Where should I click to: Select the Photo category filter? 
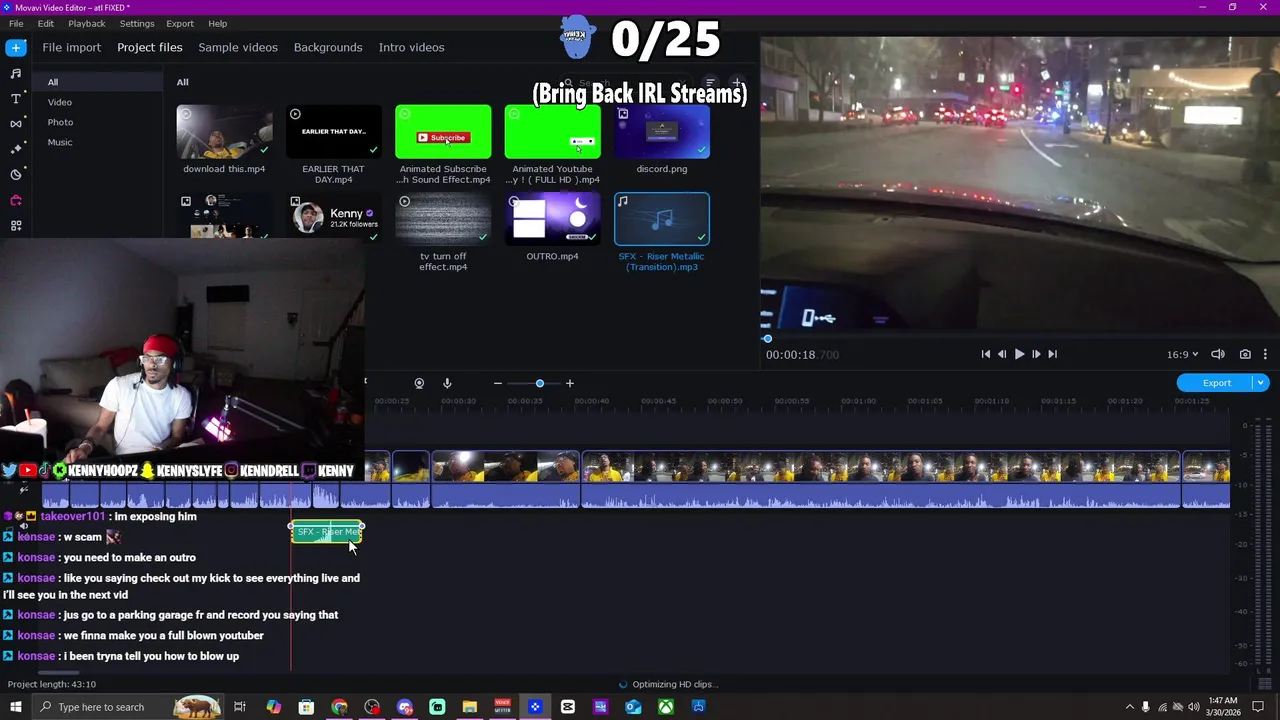pyautogui.click(x=60, y=122)
